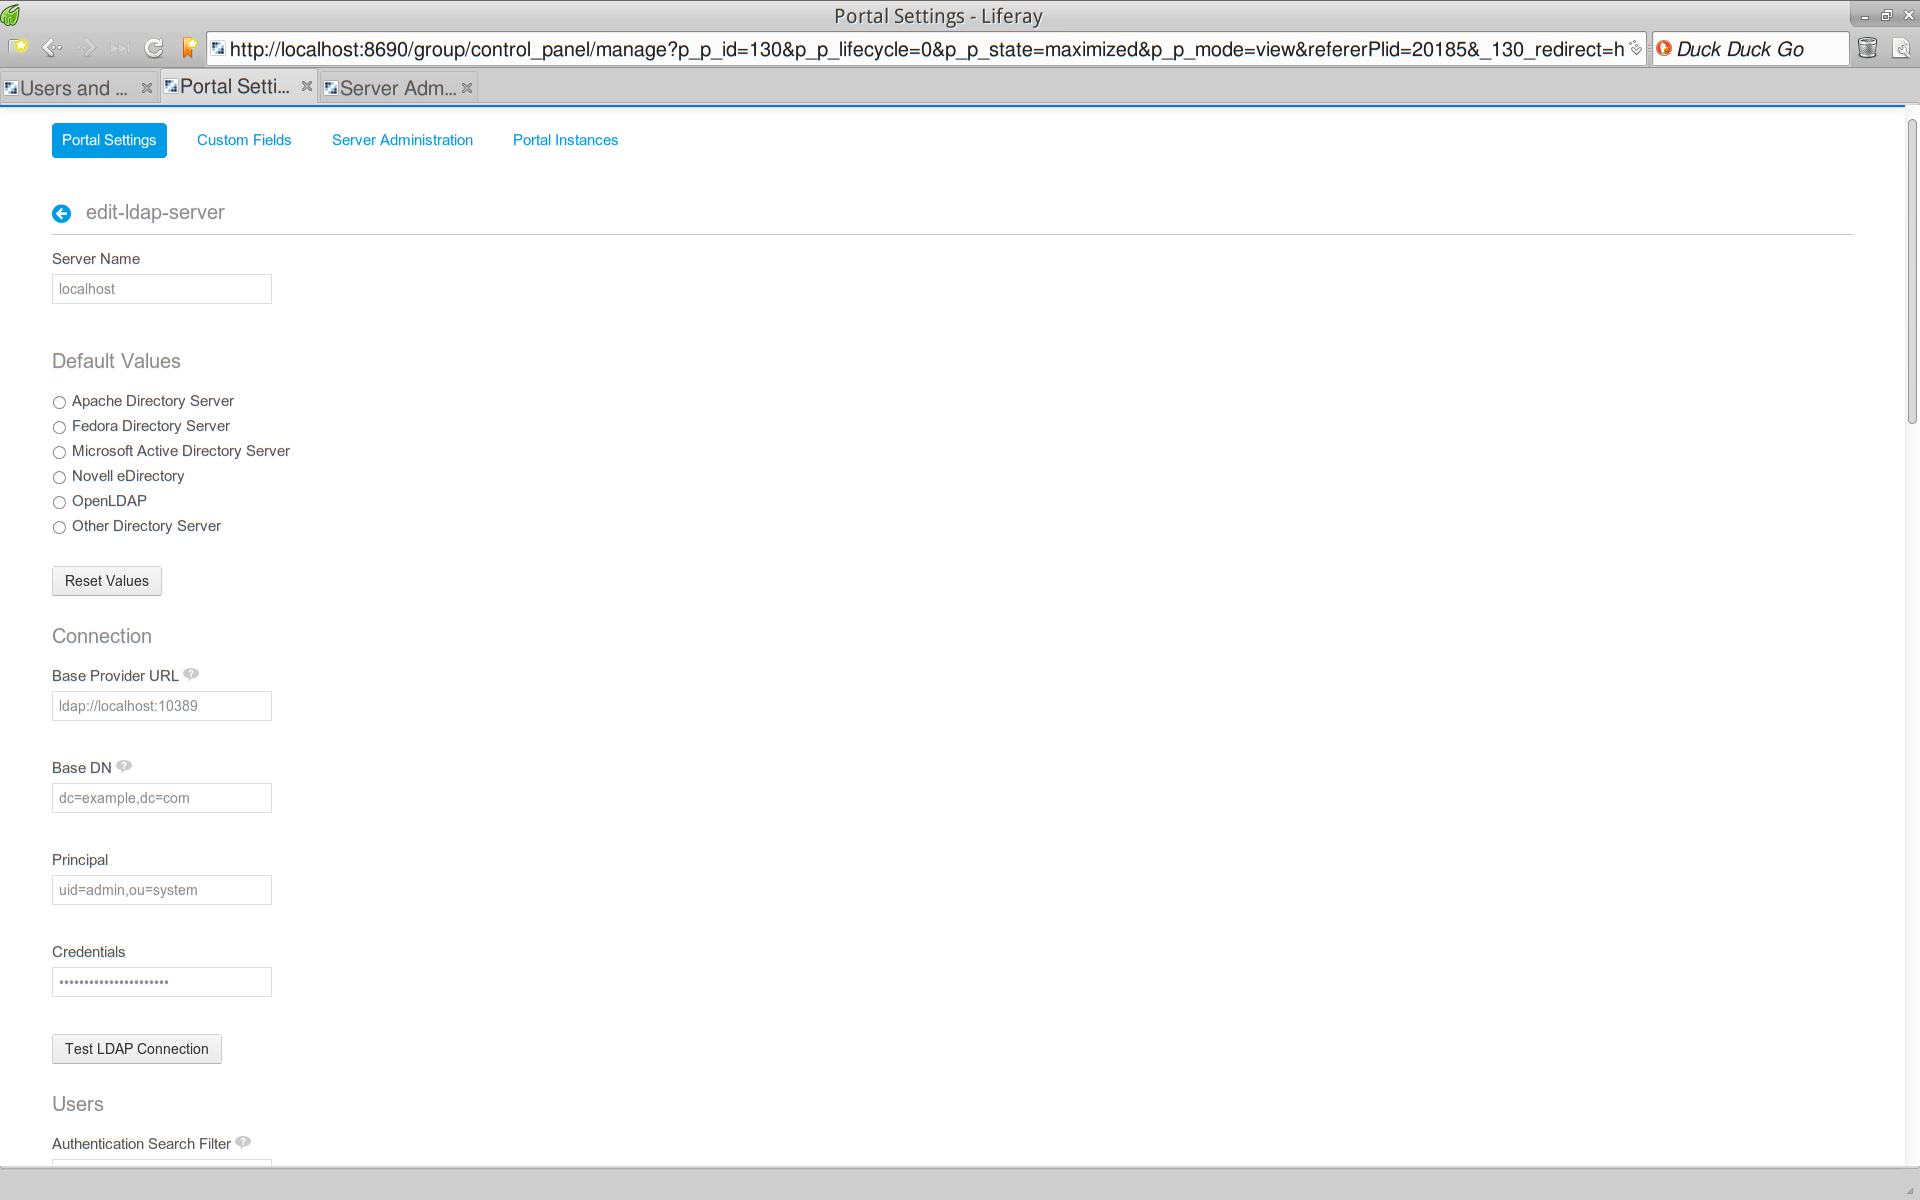Viewport: 1920px width, 1200px height.
Task: Click into the Base DN field
Action: 162,798
